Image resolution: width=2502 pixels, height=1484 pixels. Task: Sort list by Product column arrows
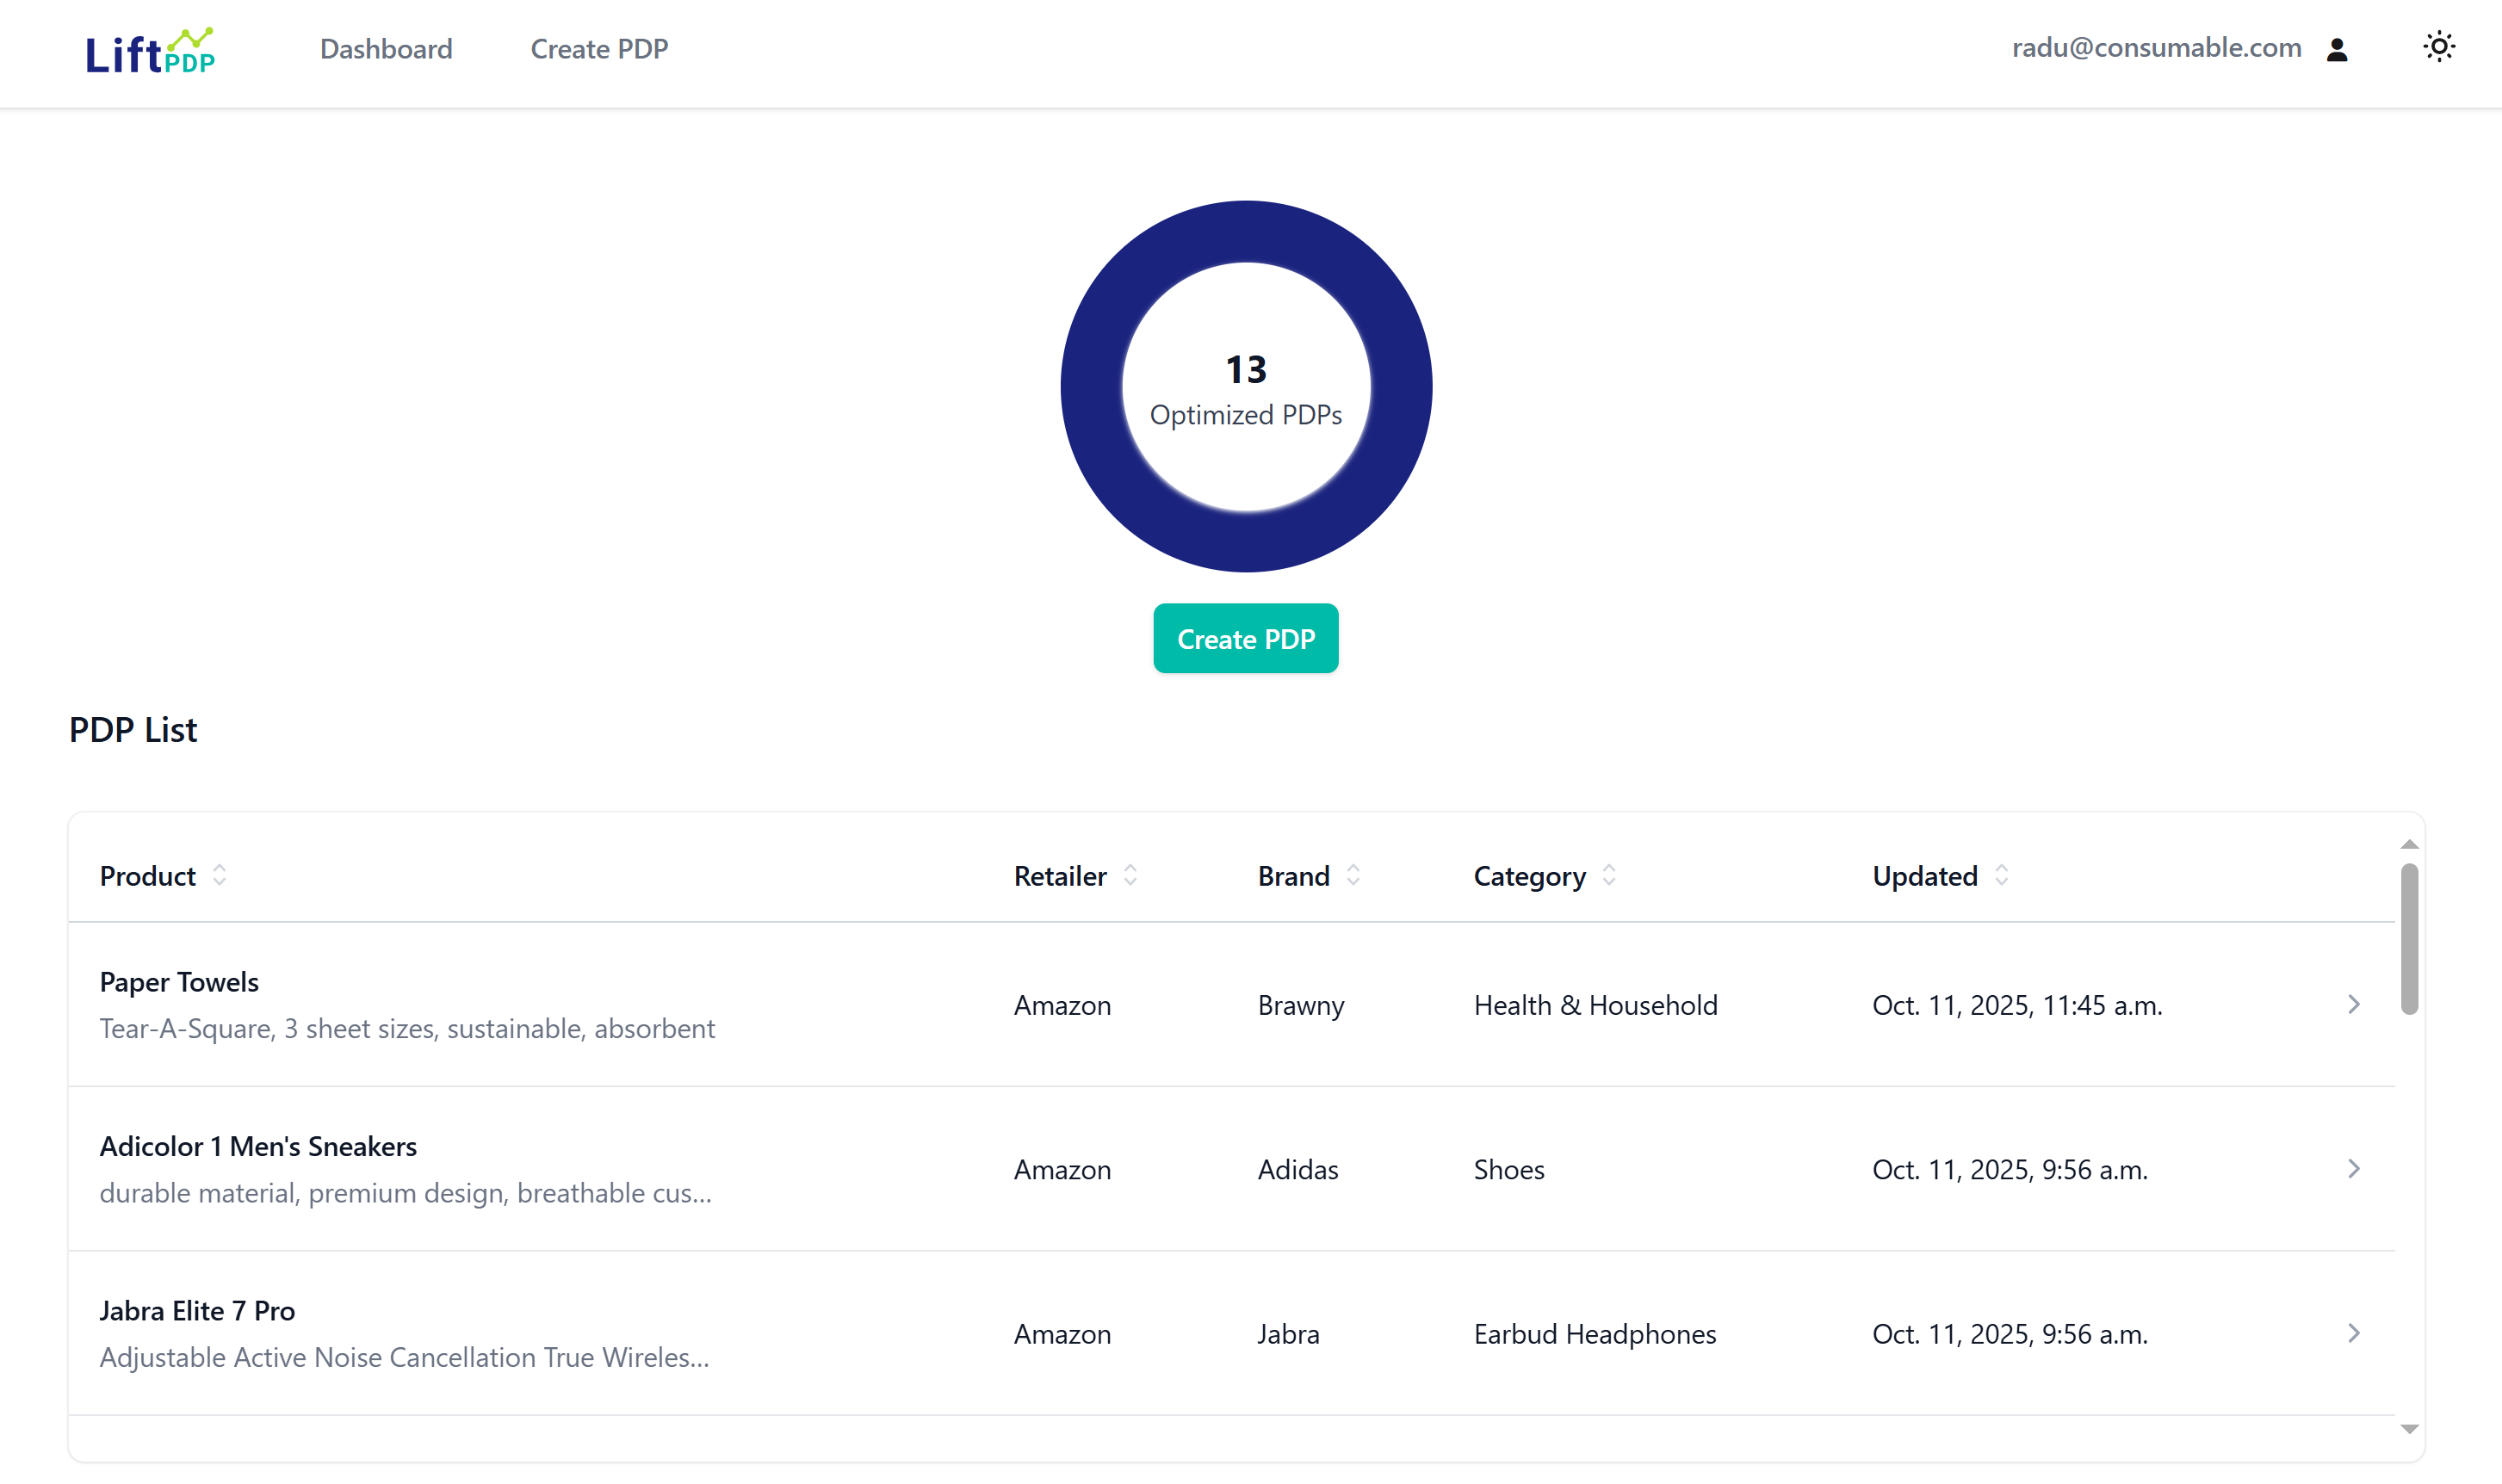(219, 875)
